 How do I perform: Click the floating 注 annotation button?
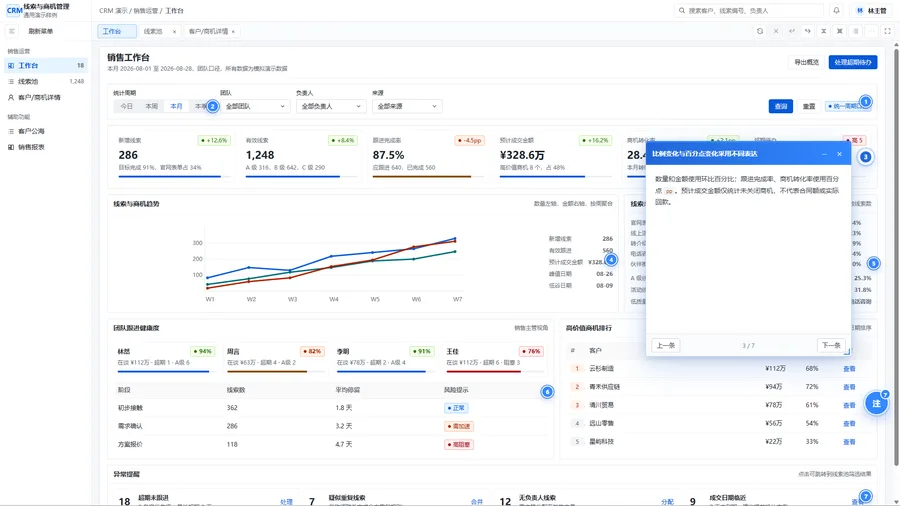(x=876, y=403)
